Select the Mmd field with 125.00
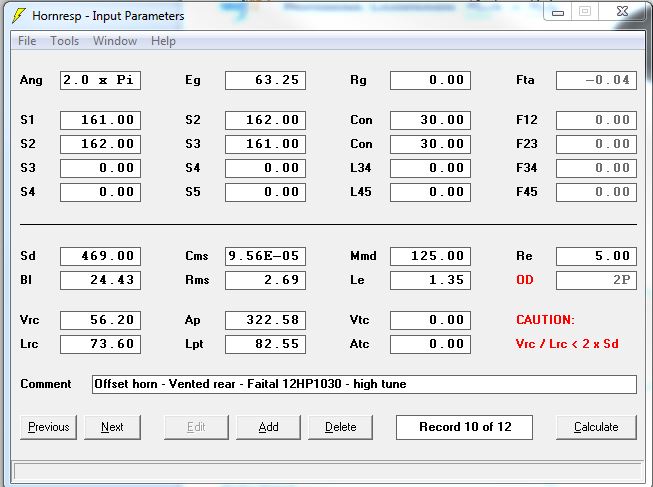 [430, 256]
